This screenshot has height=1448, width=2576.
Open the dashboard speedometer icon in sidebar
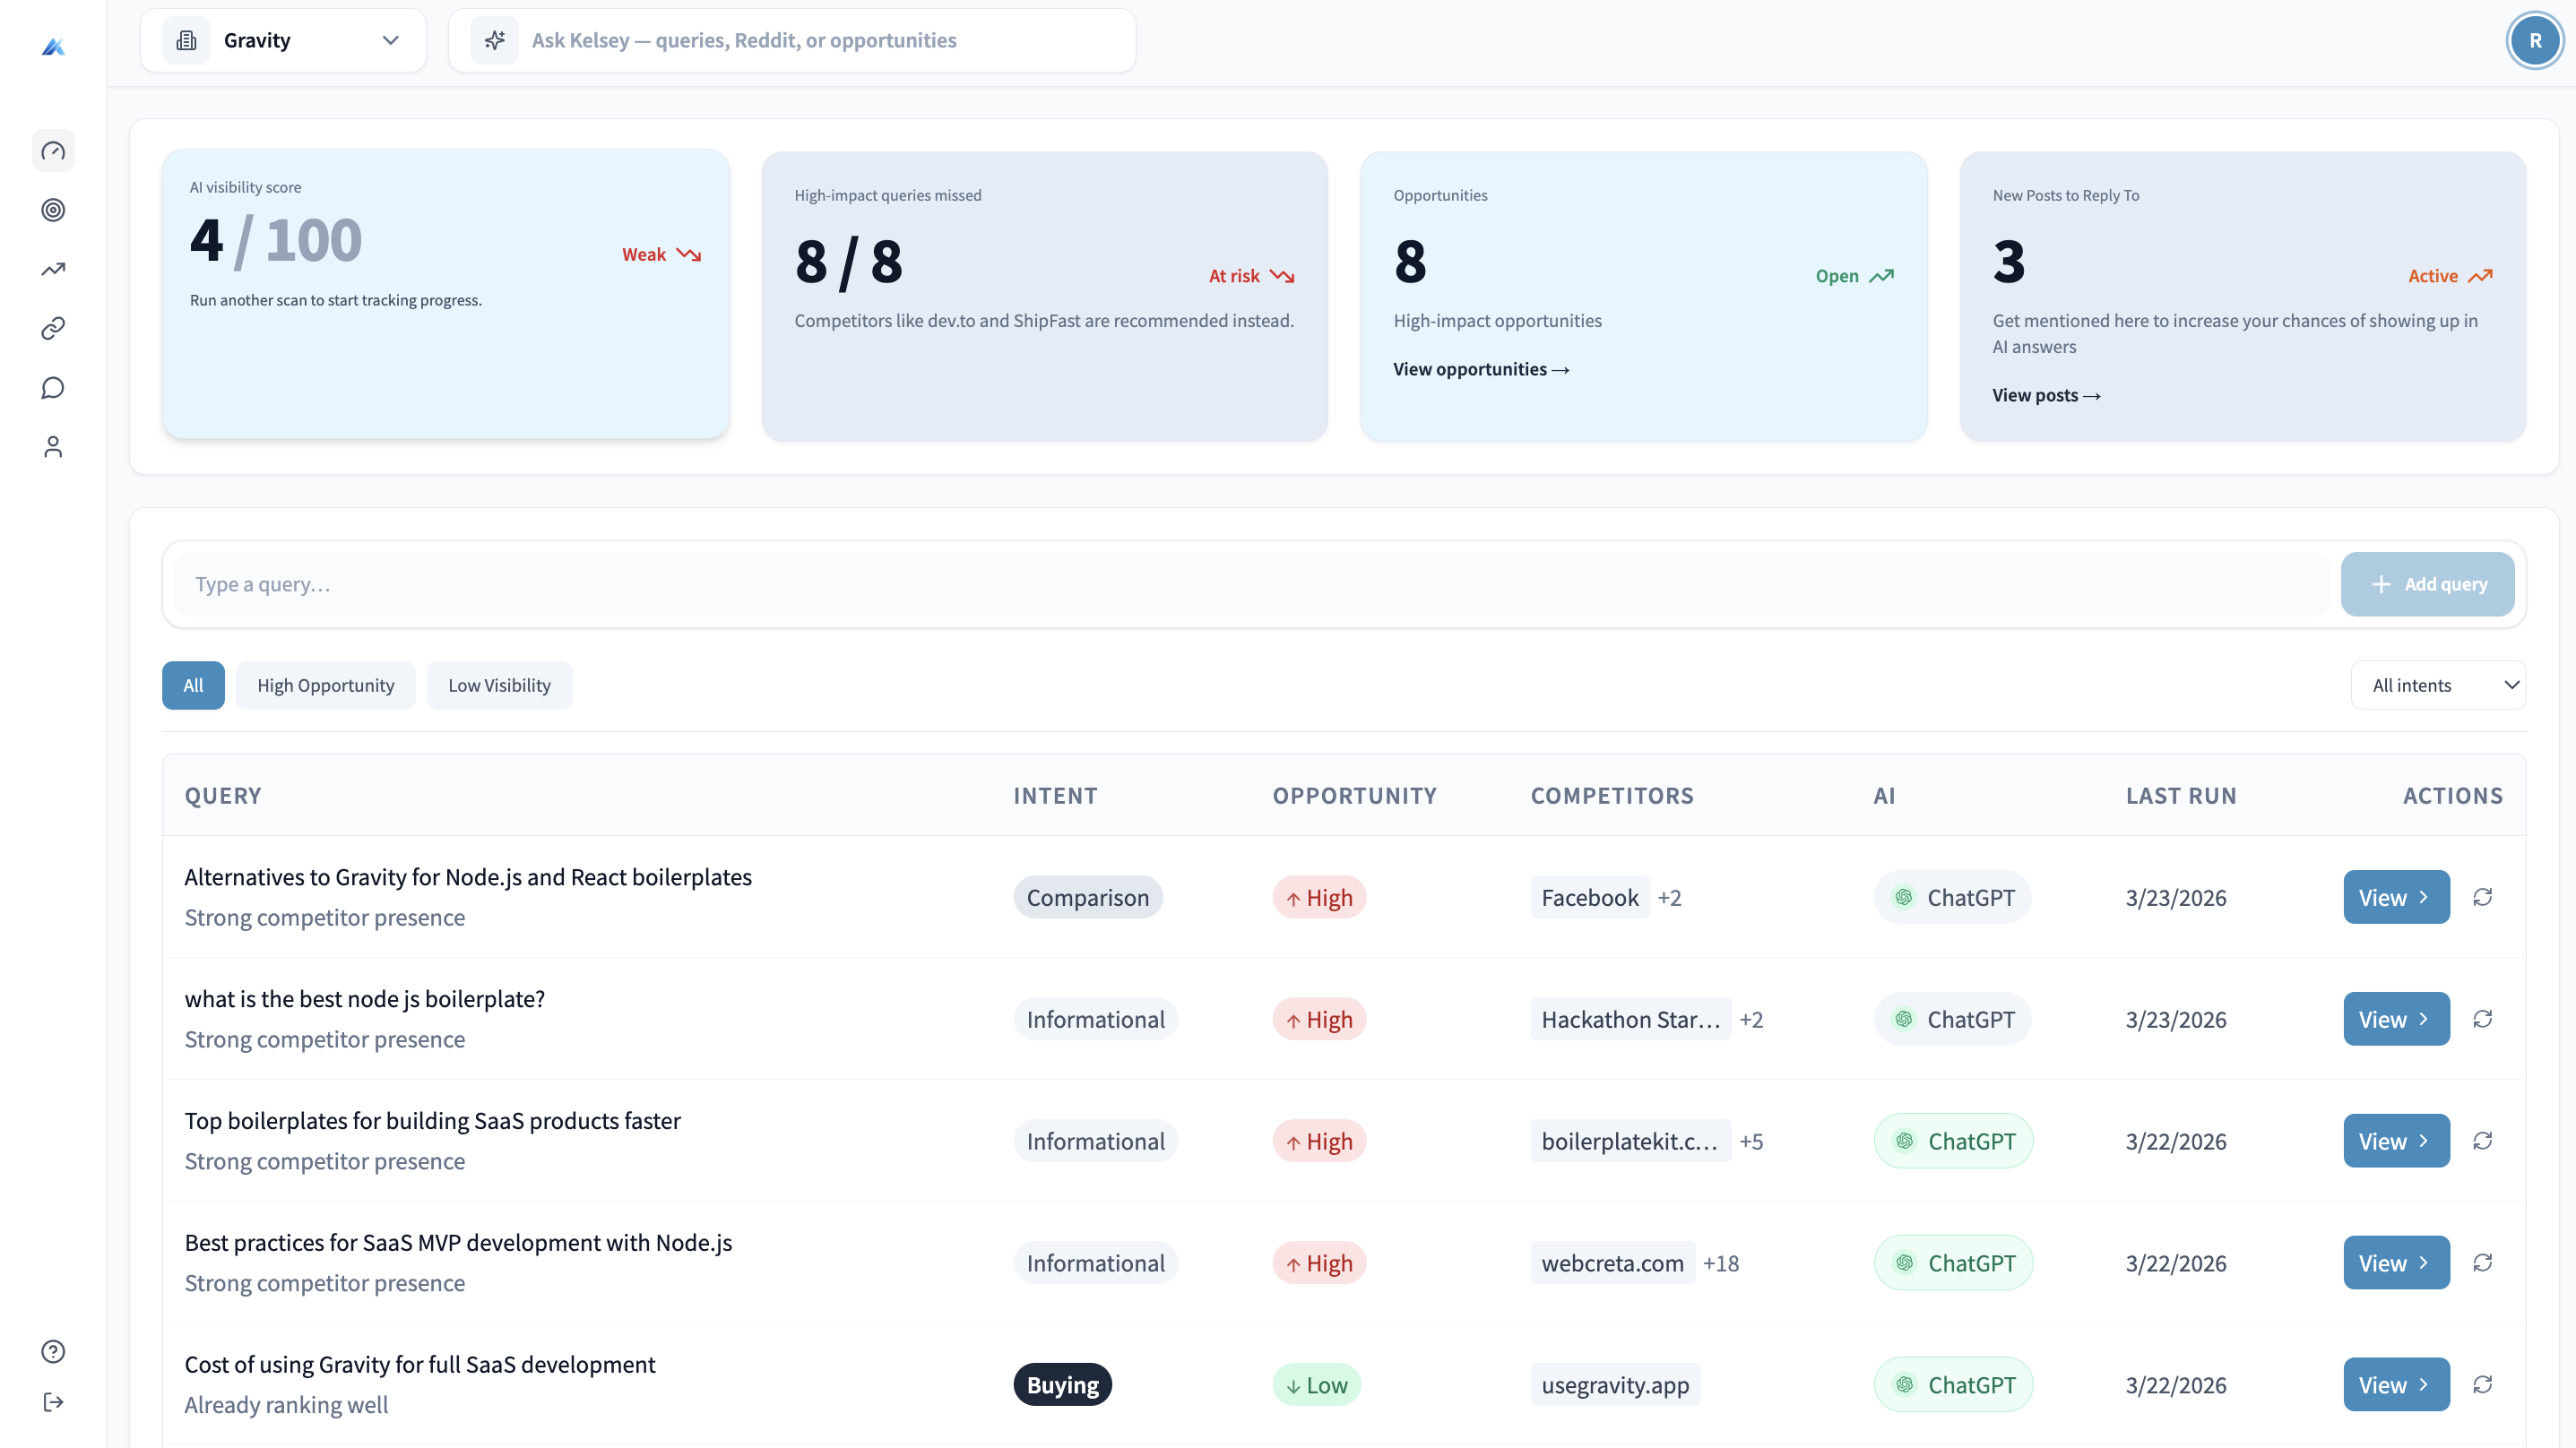53,150
